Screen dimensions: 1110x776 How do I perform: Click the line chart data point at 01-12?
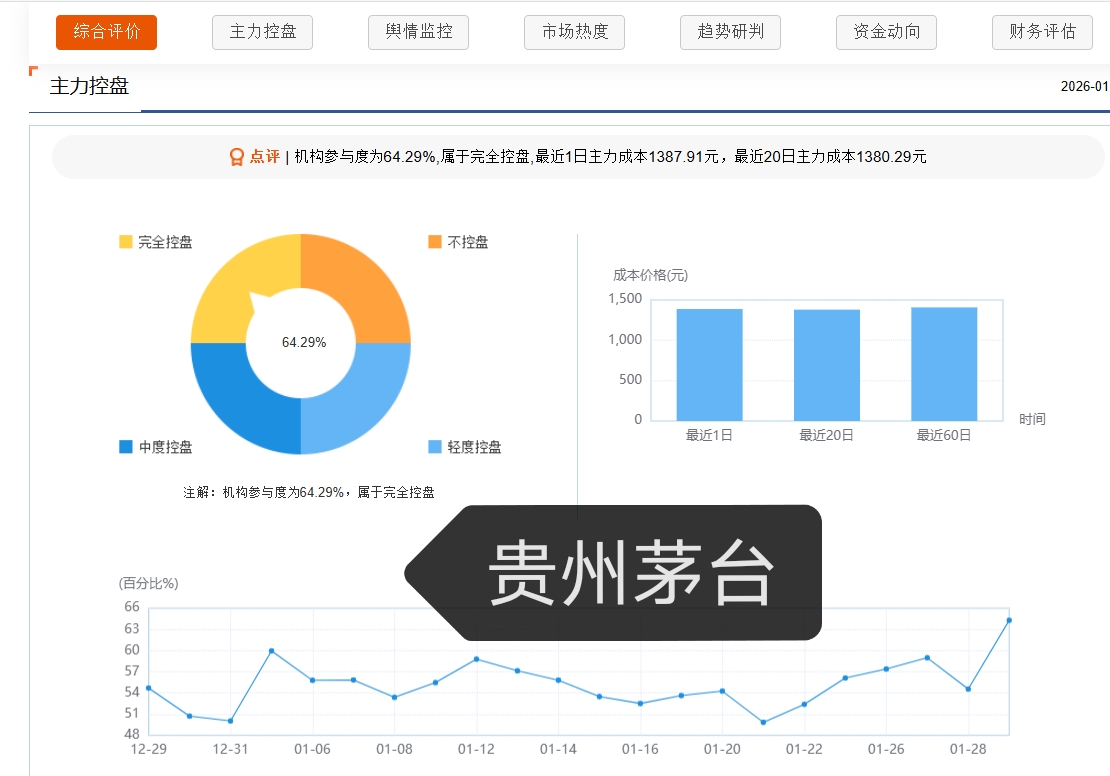476,659
